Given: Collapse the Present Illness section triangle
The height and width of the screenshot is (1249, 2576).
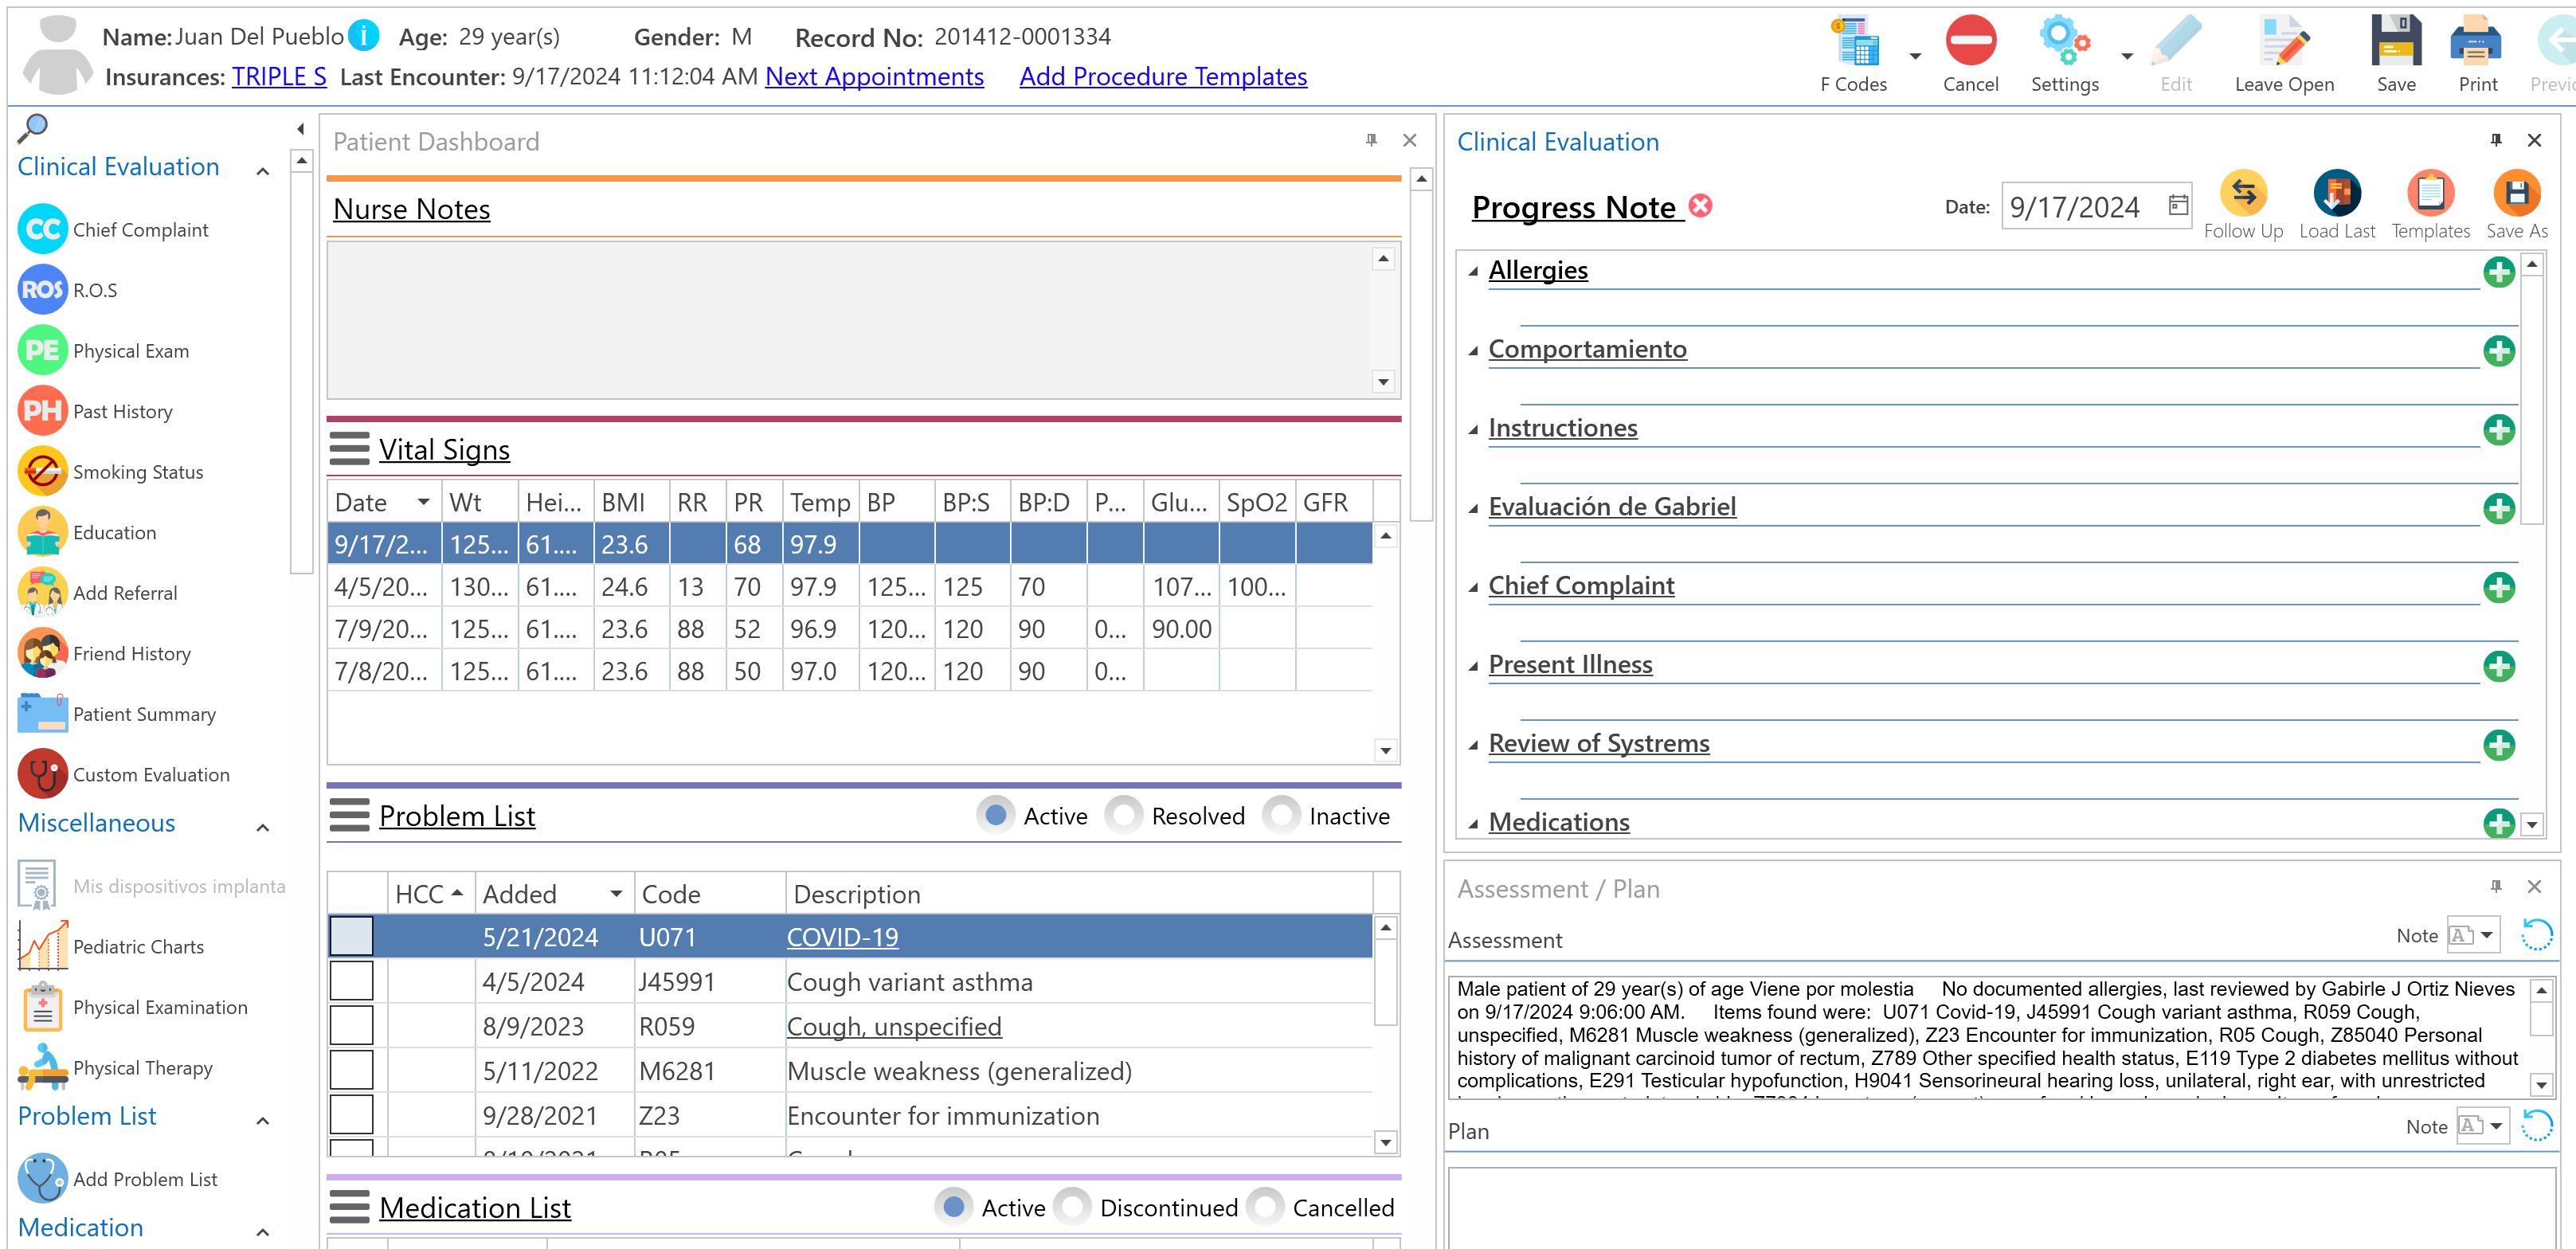Looking at the screenshot, I should [1473, 666].
